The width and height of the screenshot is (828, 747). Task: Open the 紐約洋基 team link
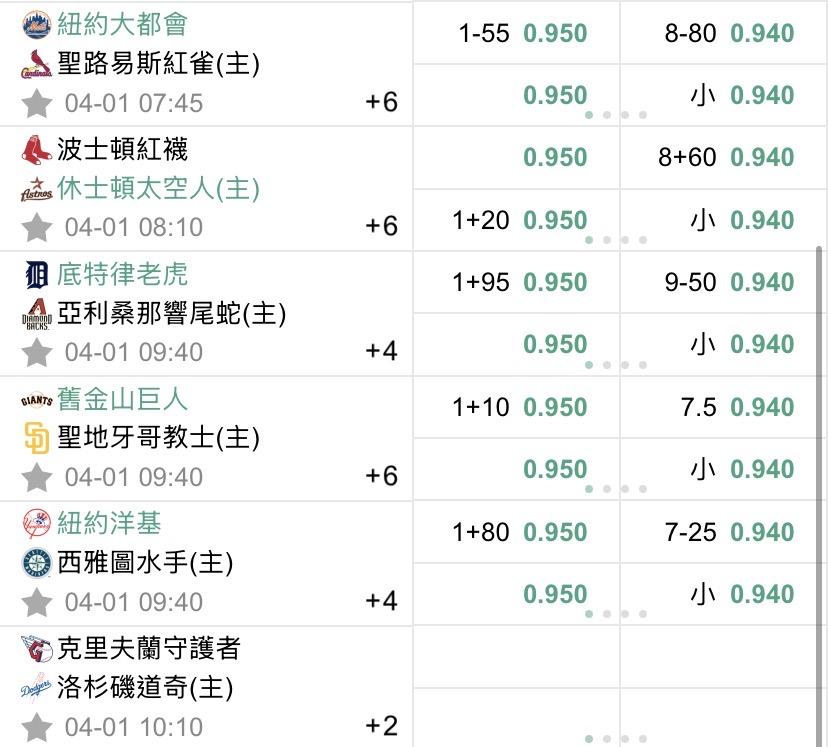point(109,523)
